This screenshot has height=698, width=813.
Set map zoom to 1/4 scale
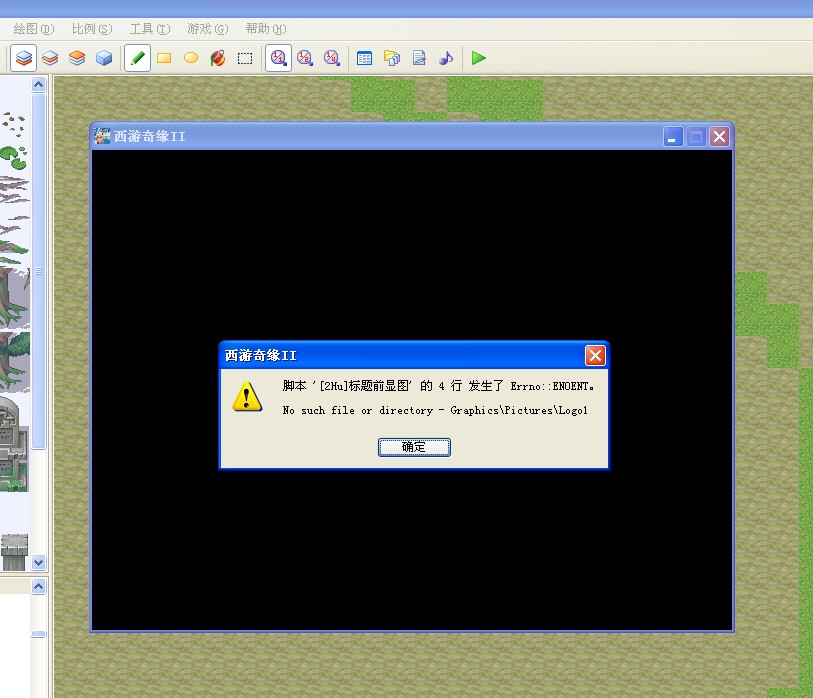pyautogui.click(x=332, y=58)
